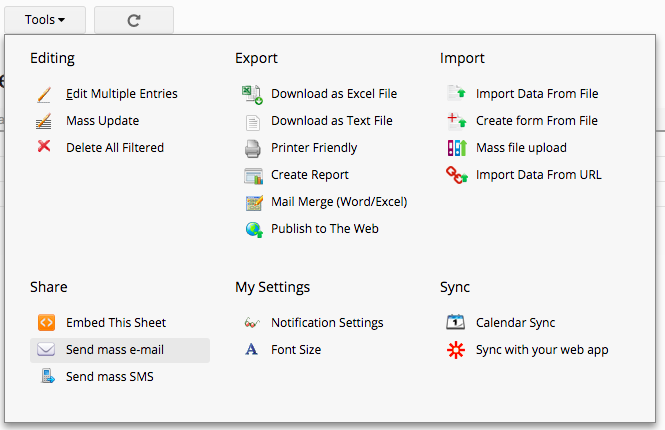Reload the sheet with the refresh button
The height and width of the screenshot is (430, 665).
tap(134, 20)
